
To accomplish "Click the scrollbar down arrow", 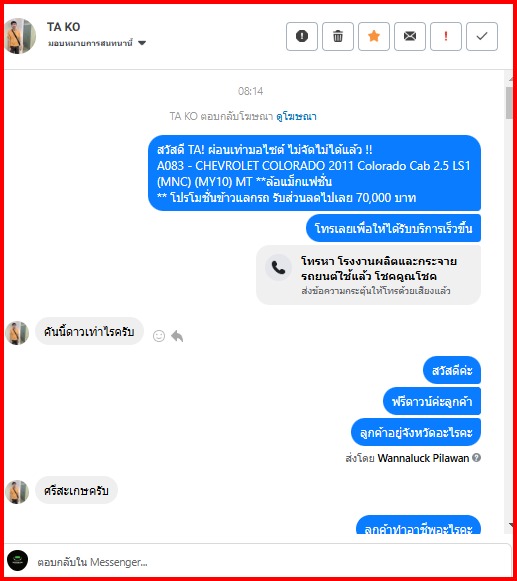I will coord(511,525).
